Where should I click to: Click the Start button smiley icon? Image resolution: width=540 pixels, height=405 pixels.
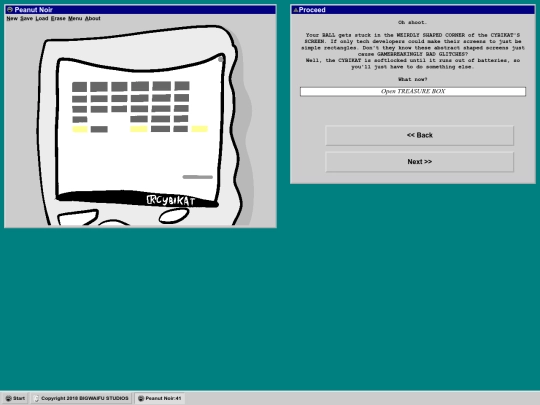(9, 398)
